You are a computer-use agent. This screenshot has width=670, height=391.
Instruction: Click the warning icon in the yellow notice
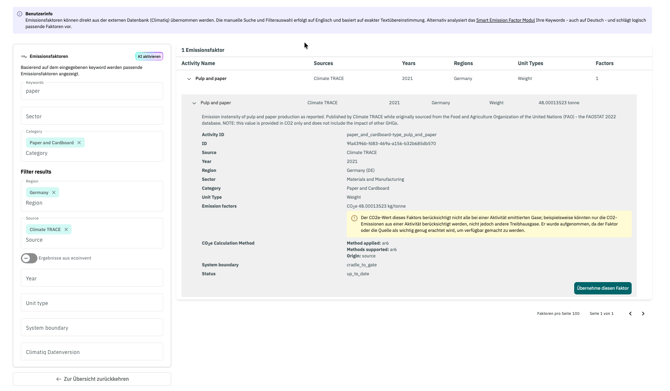click(354, 218)
